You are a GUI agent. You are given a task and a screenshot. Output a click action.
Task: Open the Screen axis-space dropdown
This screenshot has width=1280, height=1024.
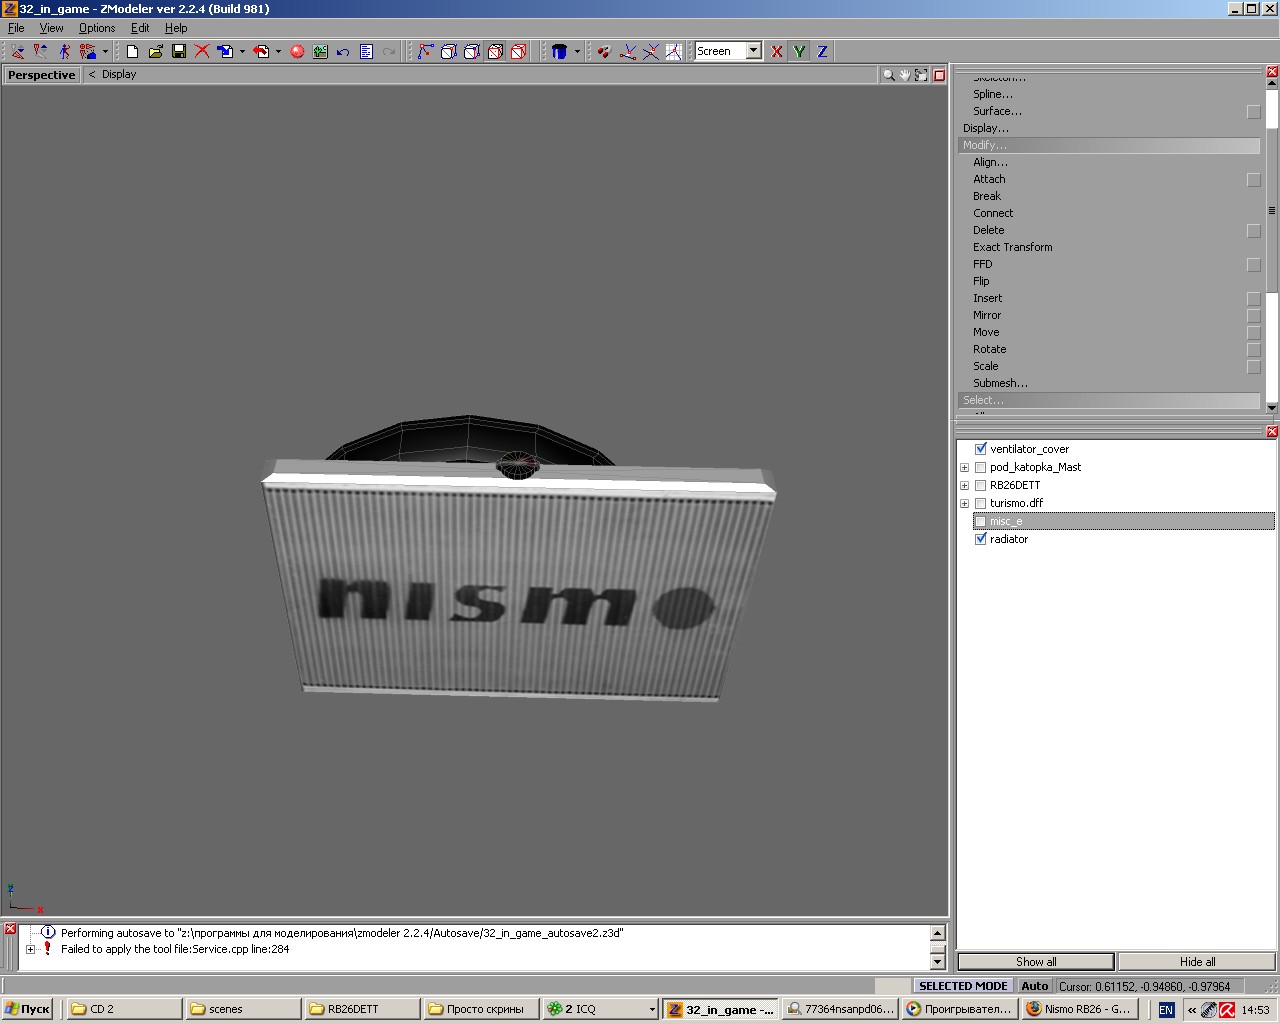[754, 51]
